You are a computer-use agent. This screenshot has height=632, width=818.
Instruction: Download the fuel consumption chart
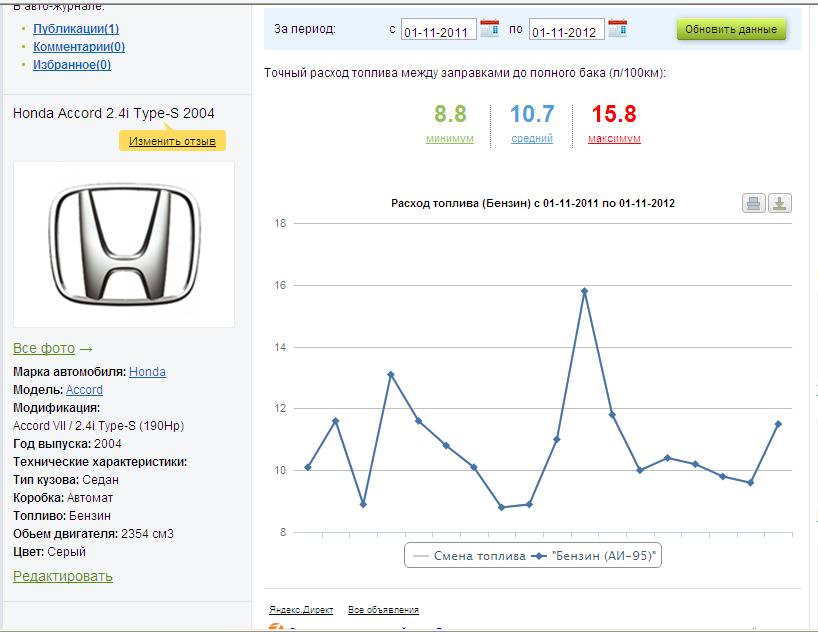[x=780, y=203]
